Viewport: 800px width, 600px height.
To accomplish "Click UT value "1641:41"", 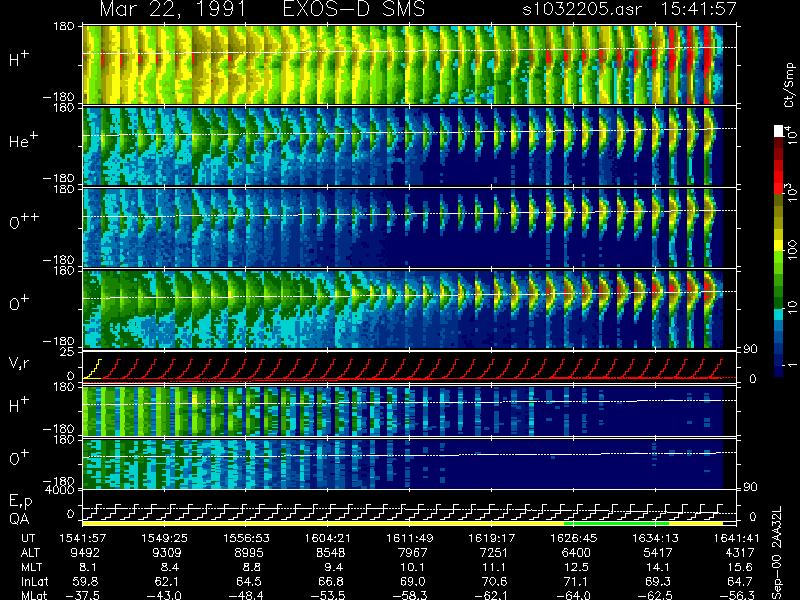I will (736, 538).
